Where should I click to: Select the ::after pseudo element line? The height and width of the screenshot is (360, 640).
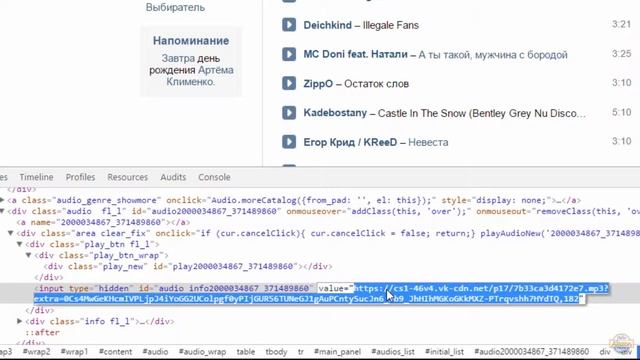click(42, 332)
